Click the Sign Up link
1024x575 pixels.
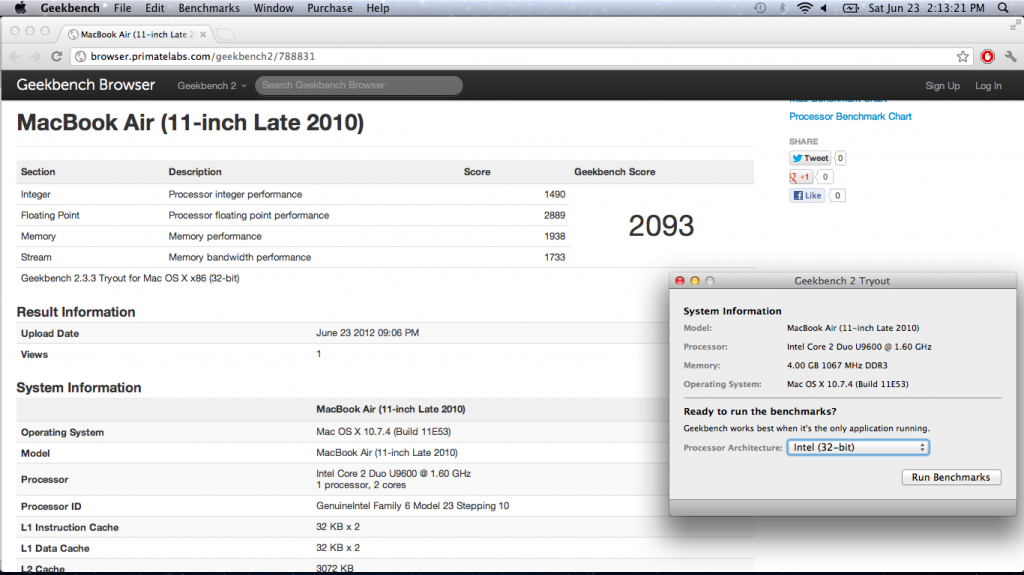pos(942,86)
